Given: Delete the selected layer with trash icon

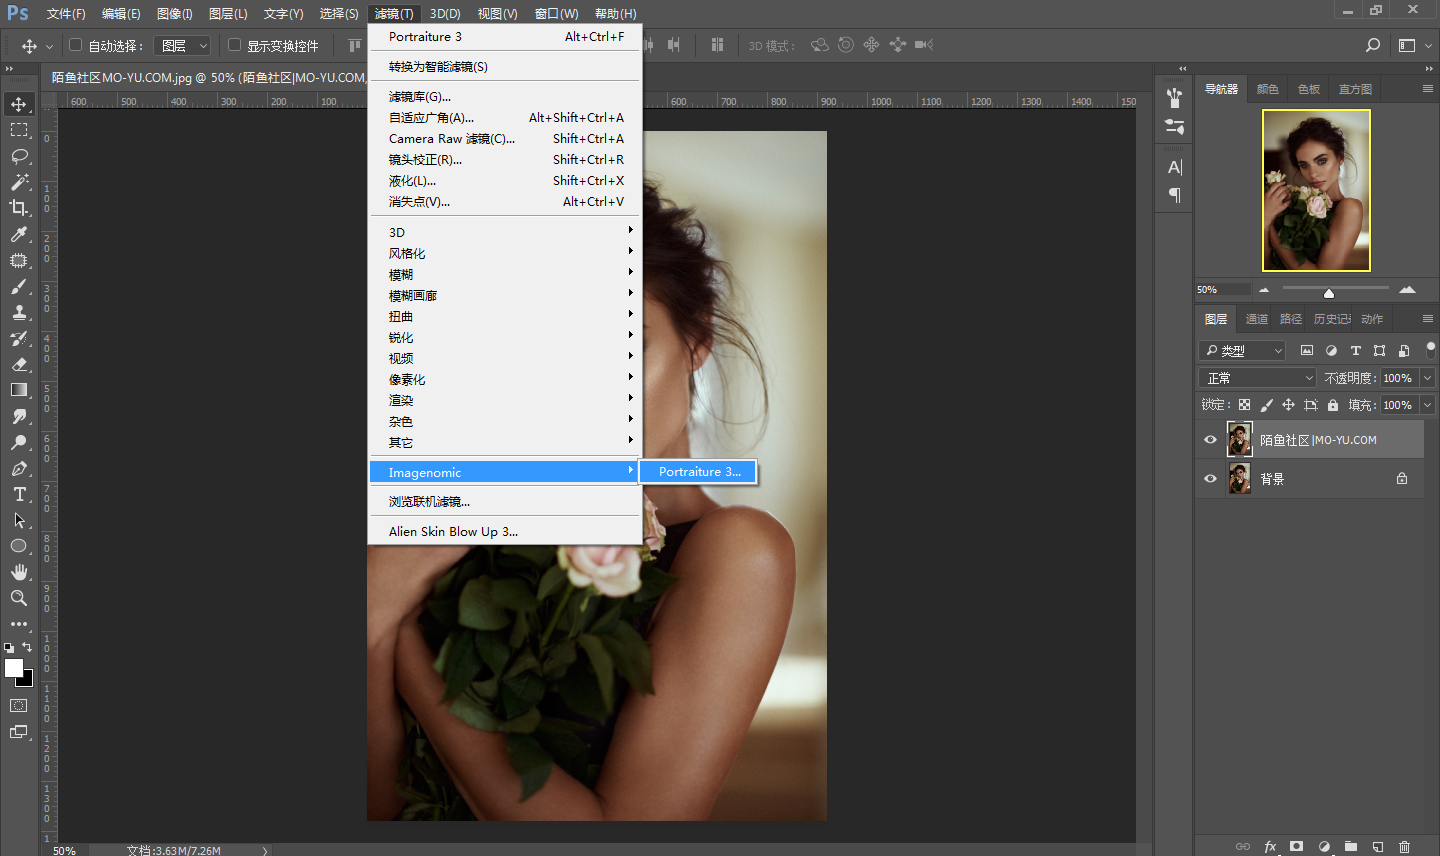Looking at the screenshot, I should 1405,846.
